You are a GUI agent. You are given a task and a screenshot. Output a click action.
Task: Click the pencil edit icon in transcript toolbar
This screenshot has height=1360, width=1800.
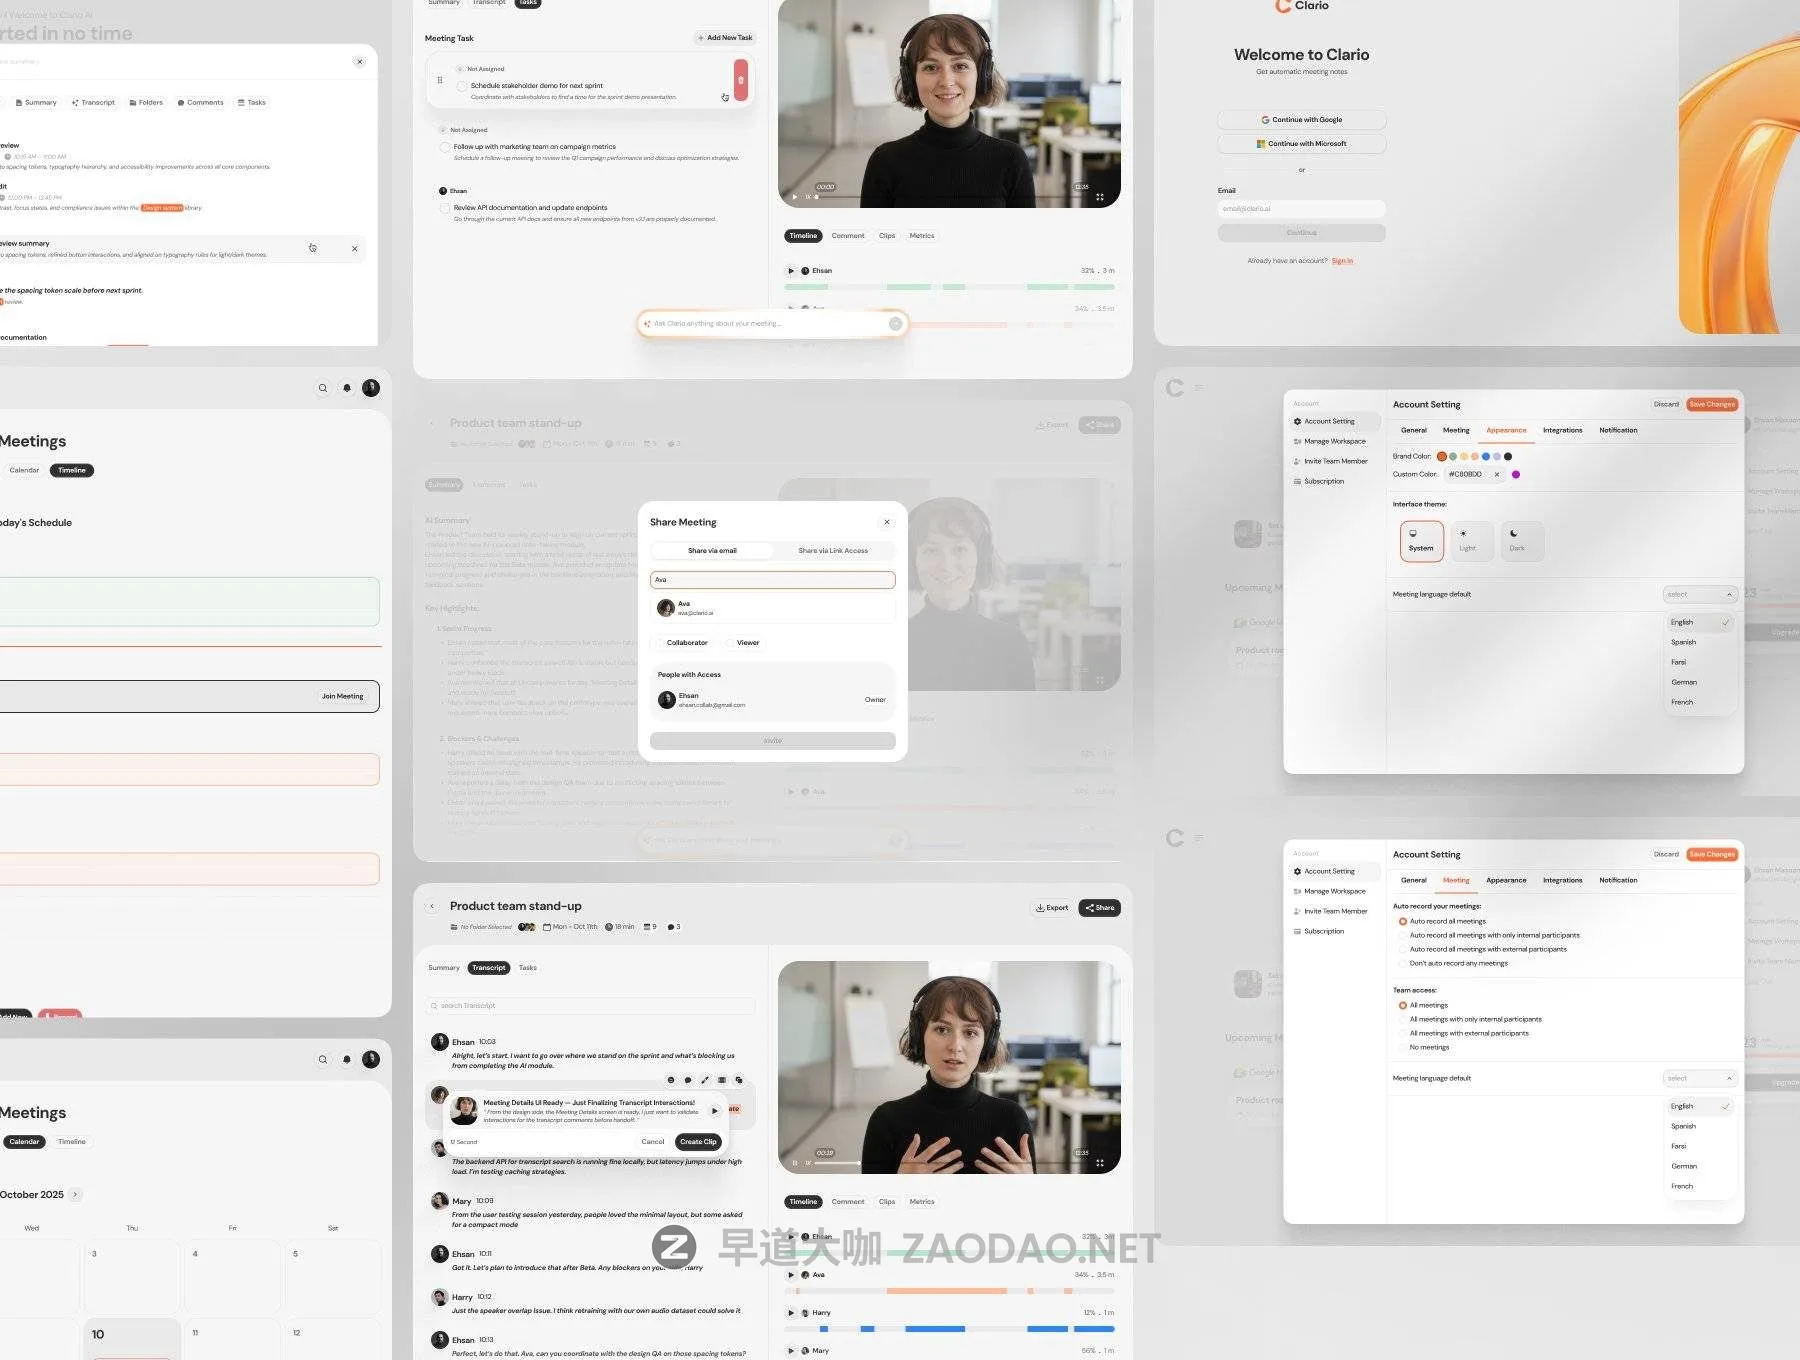705,1080
